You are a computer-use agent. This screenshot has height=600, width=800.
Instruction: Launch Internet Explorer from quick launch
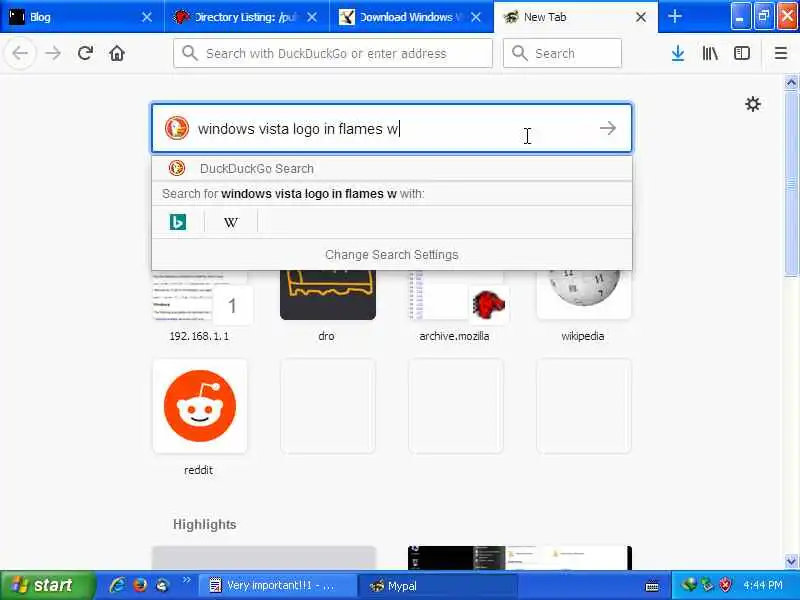[x=117, y=585]
